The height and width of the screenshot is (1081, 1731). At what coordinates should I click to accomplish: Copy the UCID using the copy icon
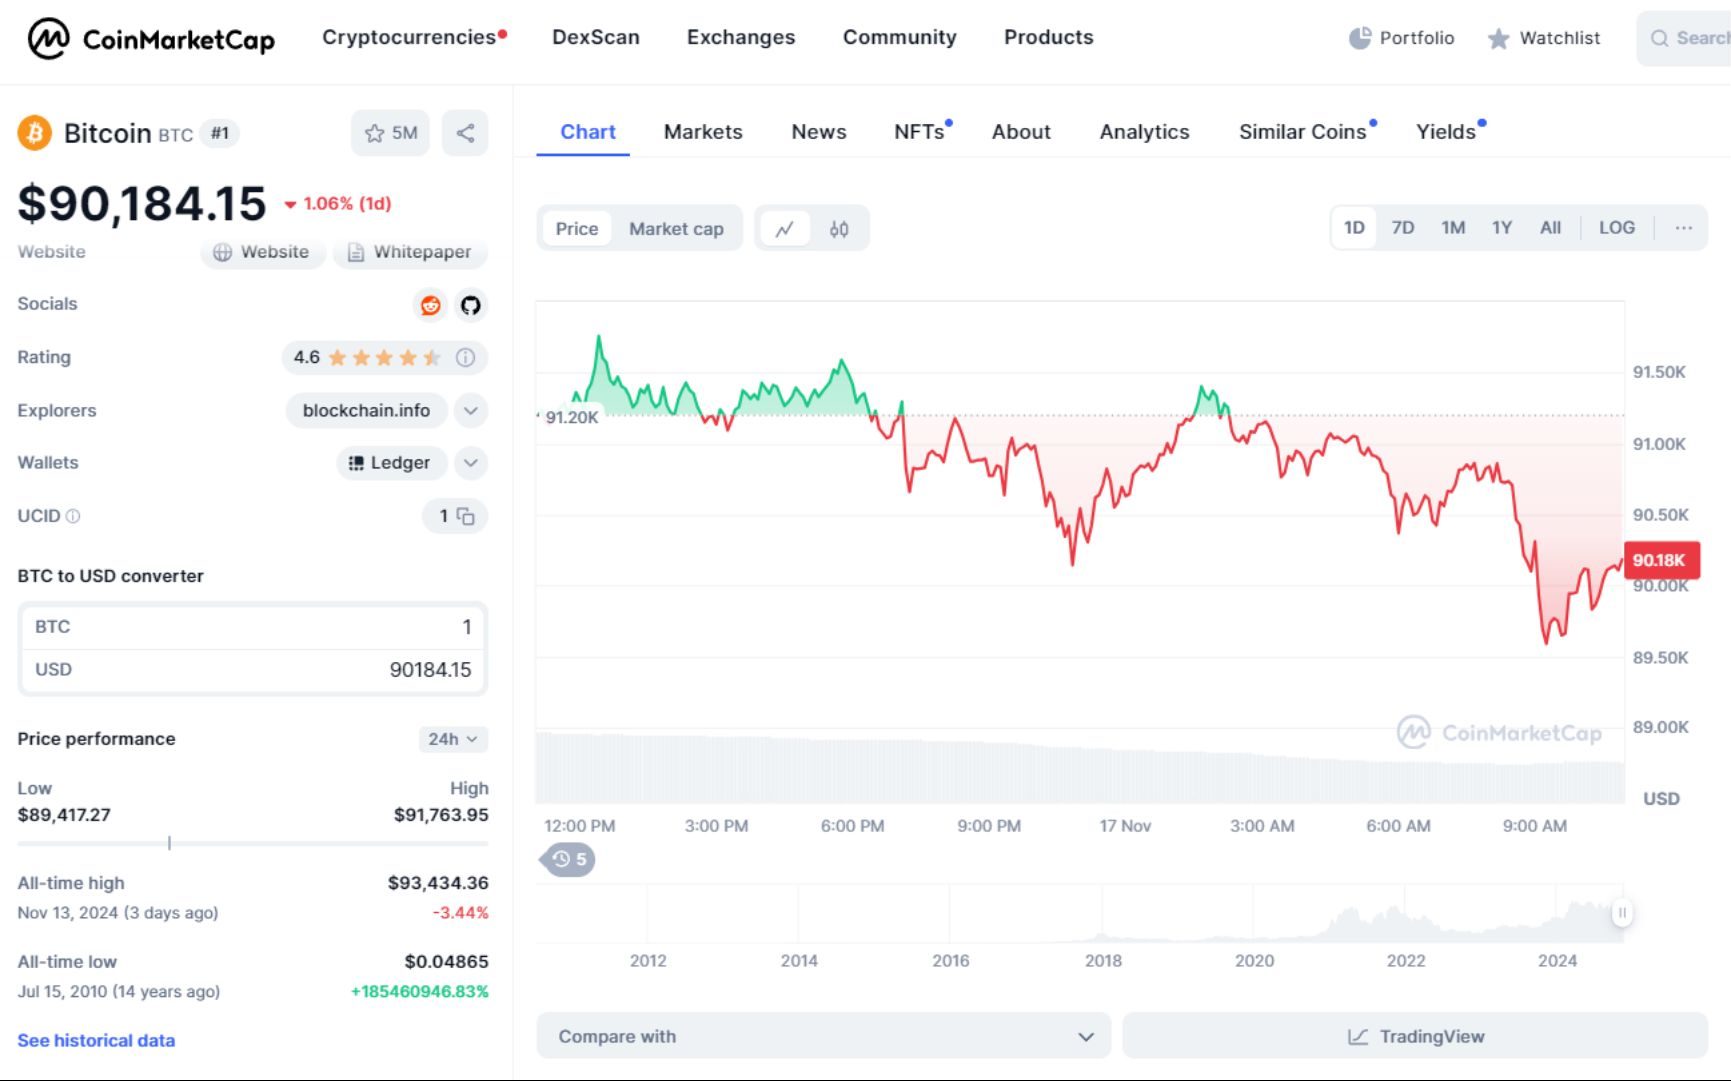click(466, 517)
